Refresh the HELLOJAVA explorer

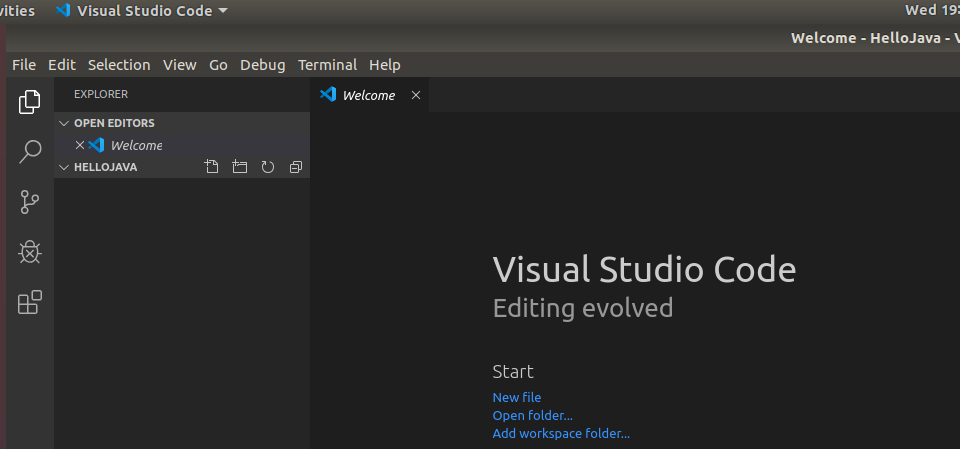pyautogui.click(x=268, y=167)
